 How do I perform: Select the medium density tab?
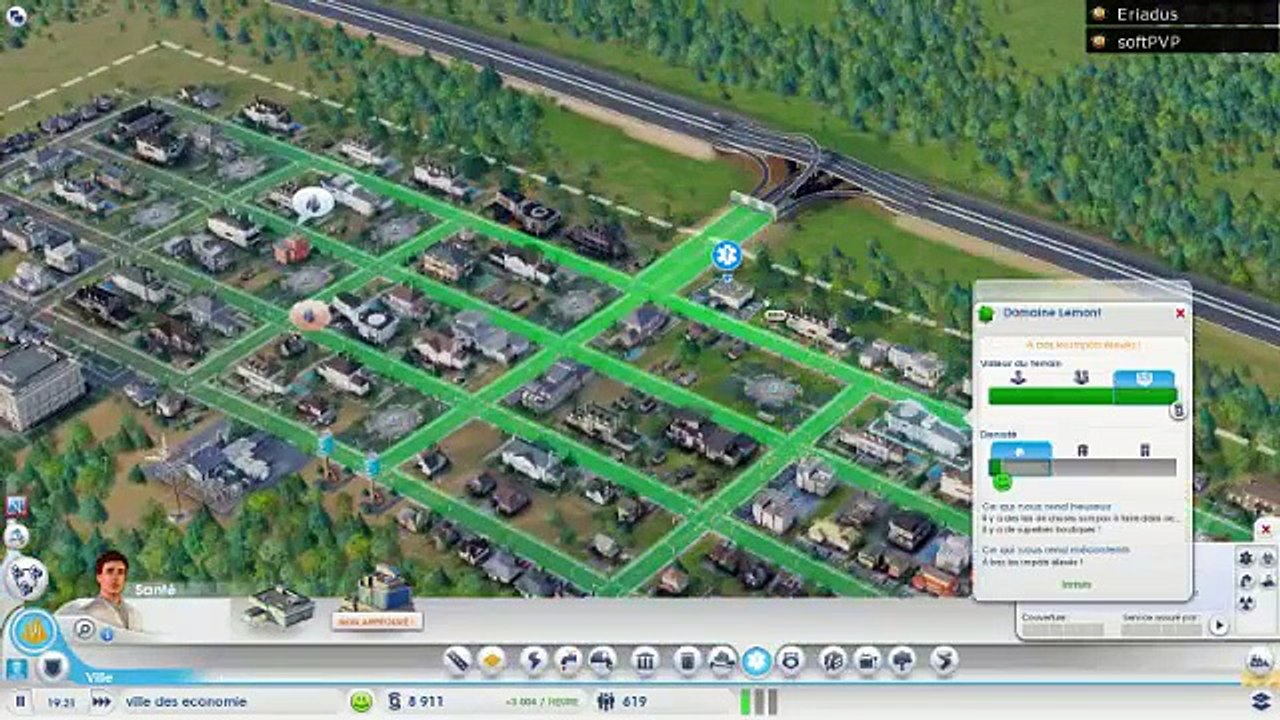(1082, 452)
